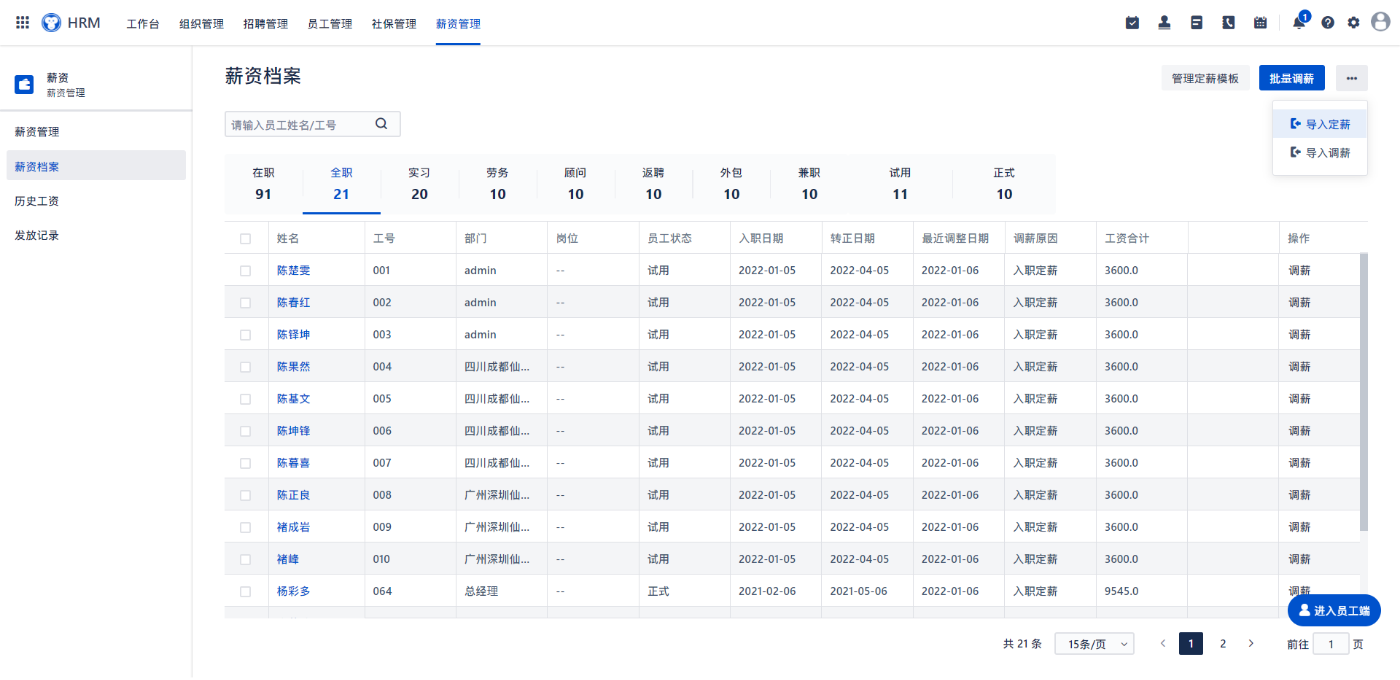Click the 进入员工端 floating button
Screen dimensions: 1400x680
coord(1334,610)
